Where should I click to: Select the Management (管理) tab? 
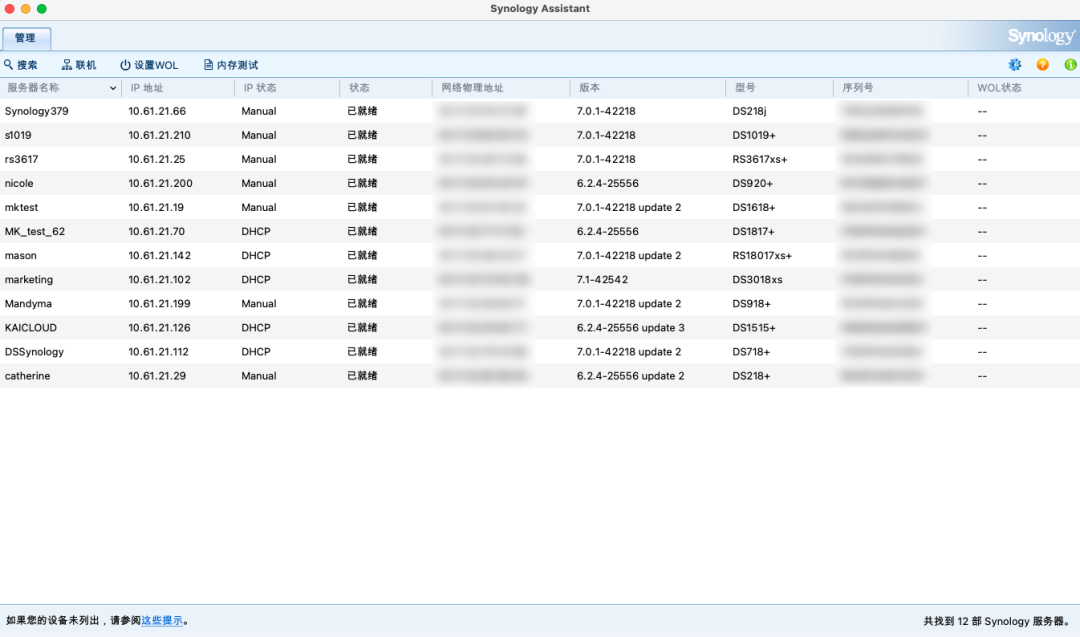pyautogui.click(x=25, y=38)
